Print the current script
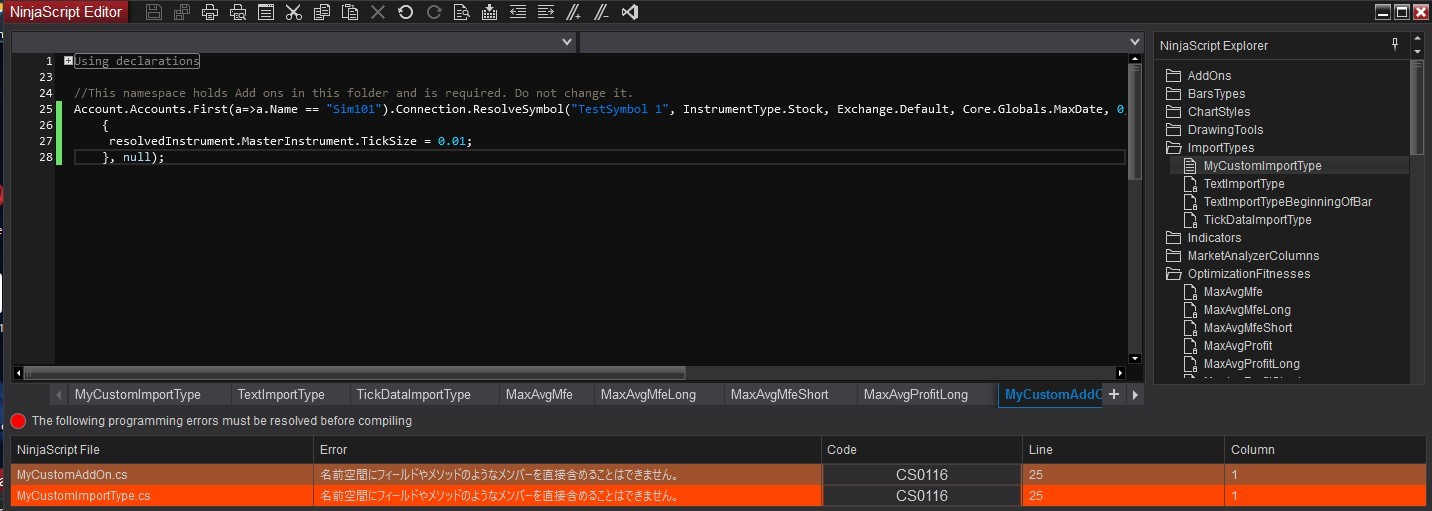The height and width of the screenshot is (511, 1432). [209, 12]
